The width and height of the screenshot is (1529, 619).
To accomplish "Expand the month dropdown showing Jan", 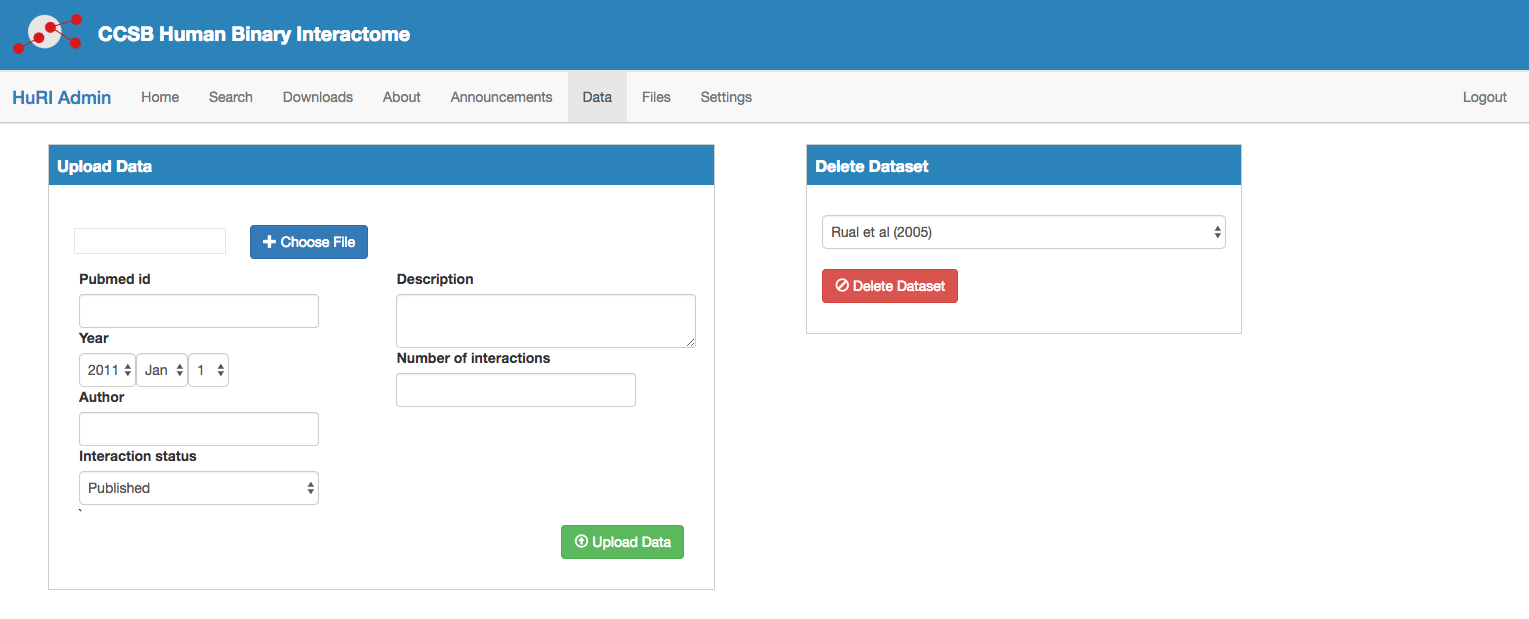I will 162,370.
